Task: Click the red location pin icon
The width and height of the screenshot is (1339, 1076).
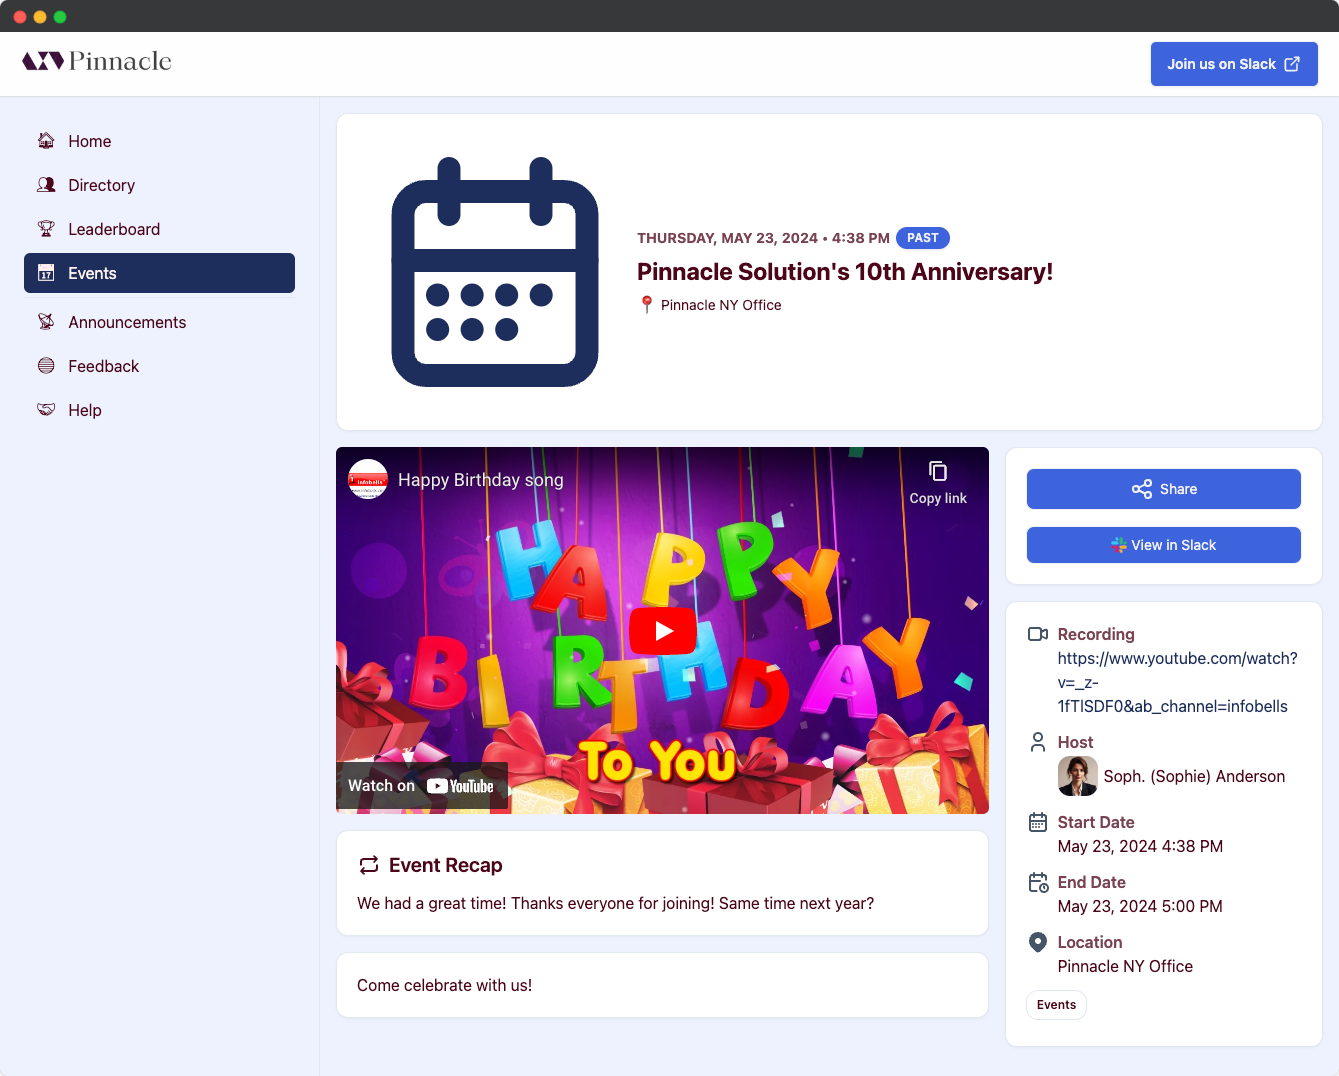Action: pos(647,305)
